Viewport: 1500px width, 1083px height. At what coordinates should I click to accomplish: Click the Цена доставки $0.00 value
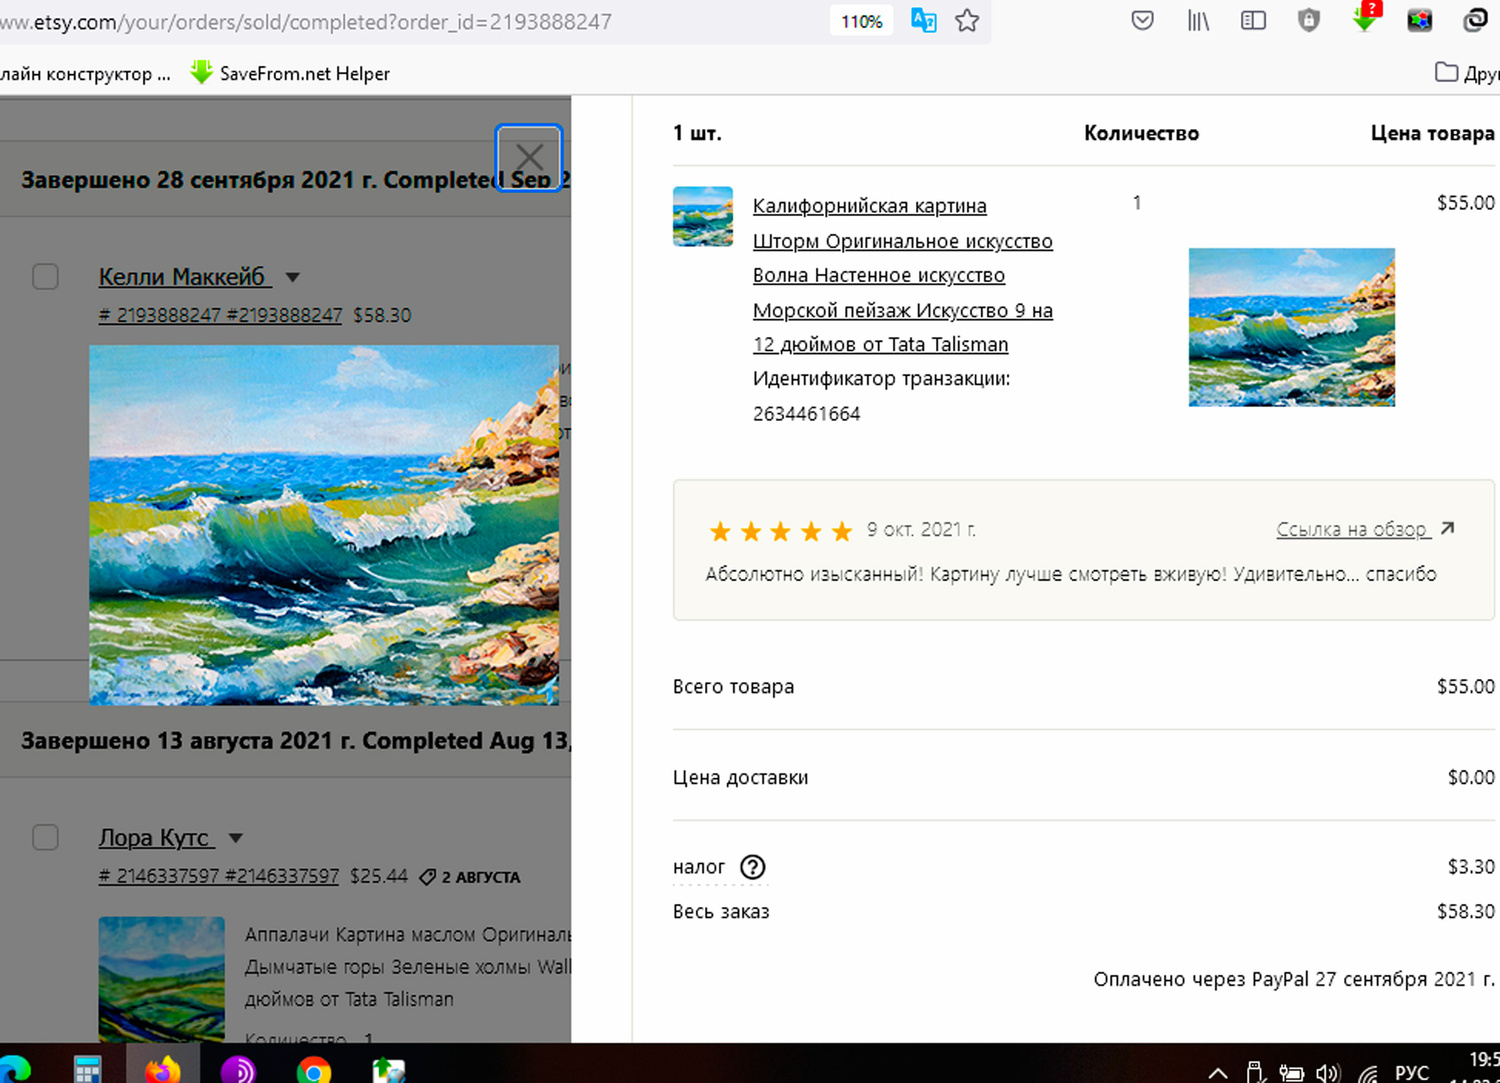(1471, 777)
